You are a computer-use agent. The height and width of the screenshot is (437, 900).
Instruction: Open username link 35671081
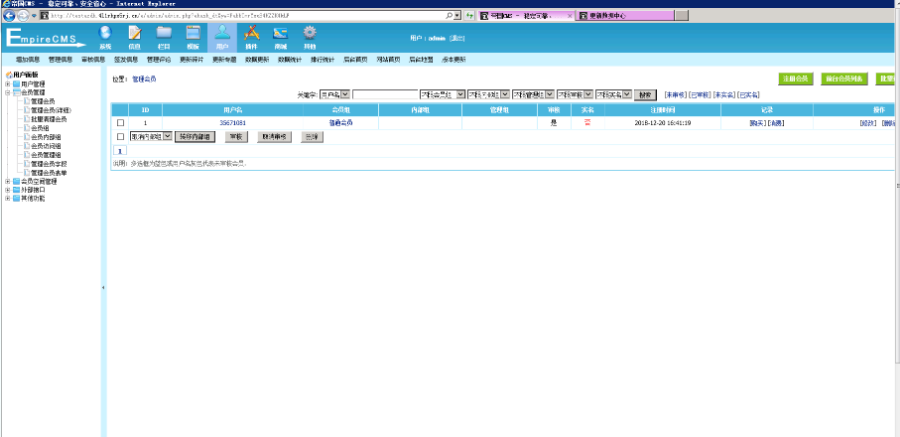[232, 123]
